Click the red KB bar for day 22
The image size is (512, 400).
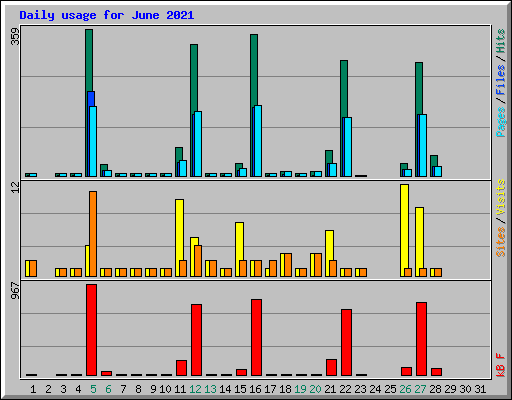[x=346, y=342]
